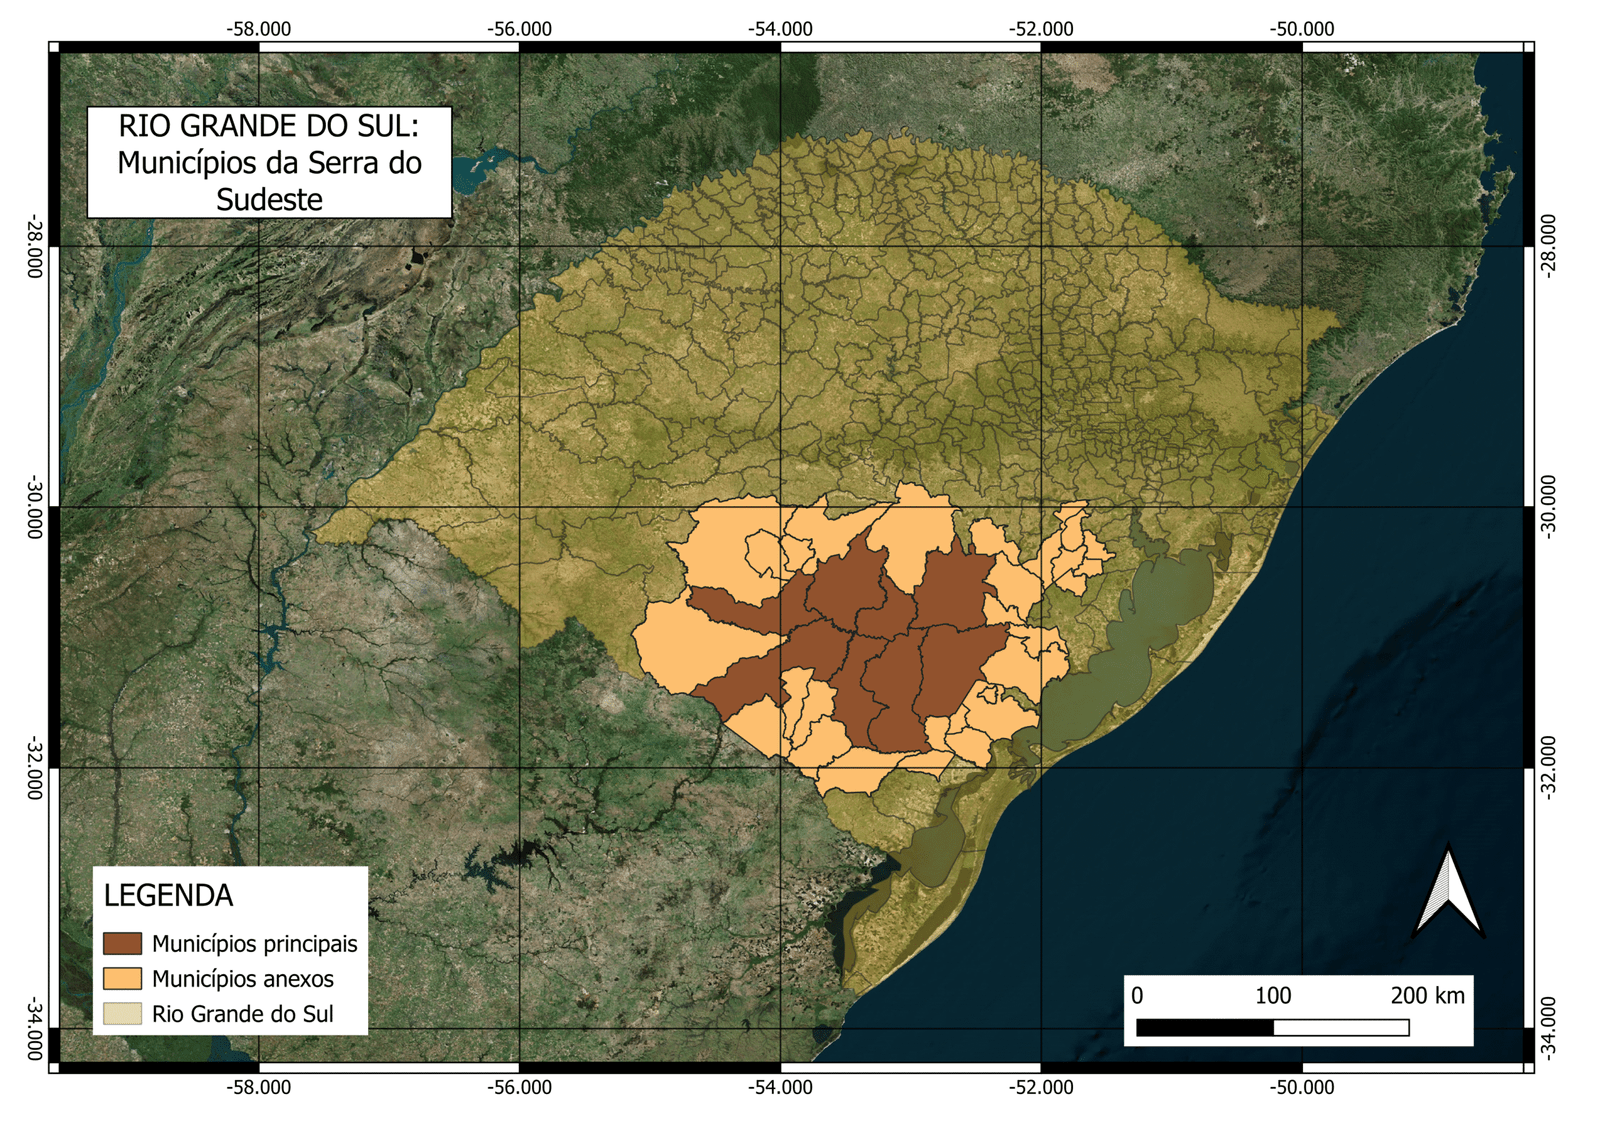1600x1131 pixels.
Task: Click '-32.000' latitude label on right edge
Action: (x=1548, y=768)
